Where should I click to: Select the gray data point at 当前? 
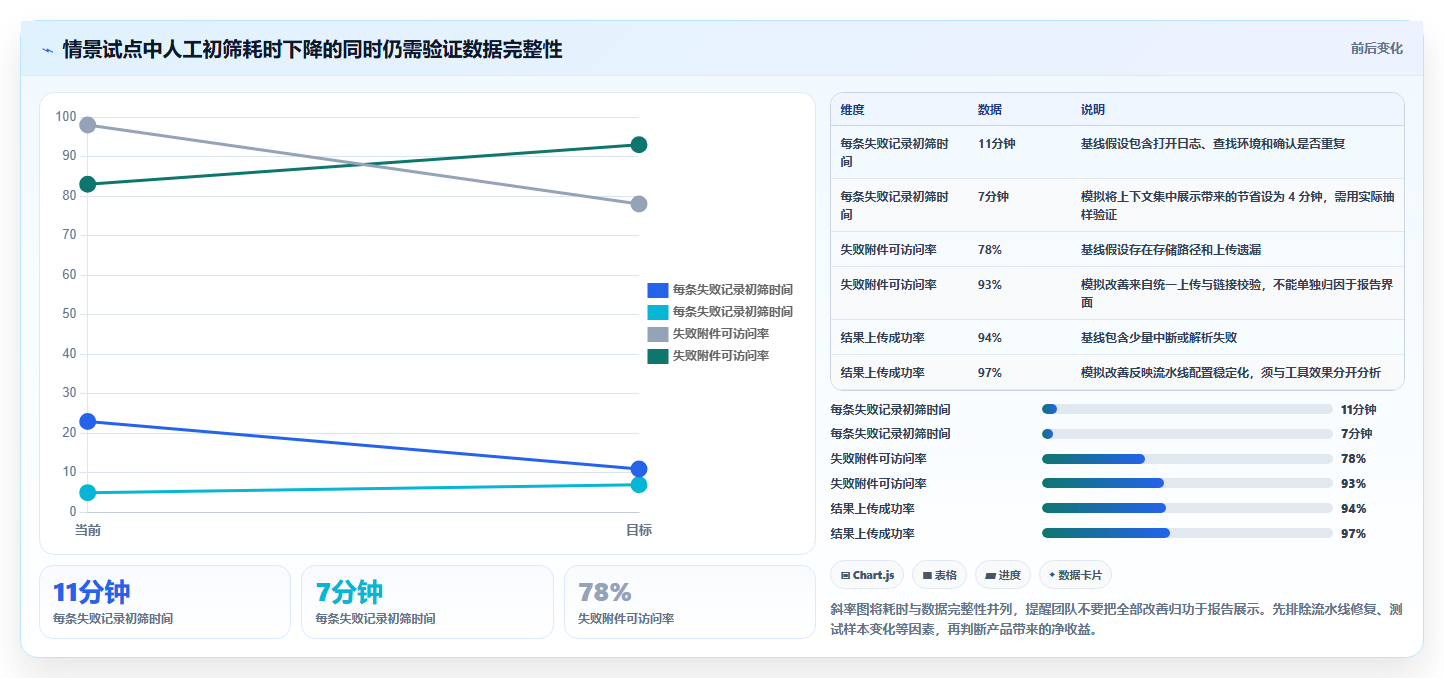pyautogui.click(x=88, y=125)
